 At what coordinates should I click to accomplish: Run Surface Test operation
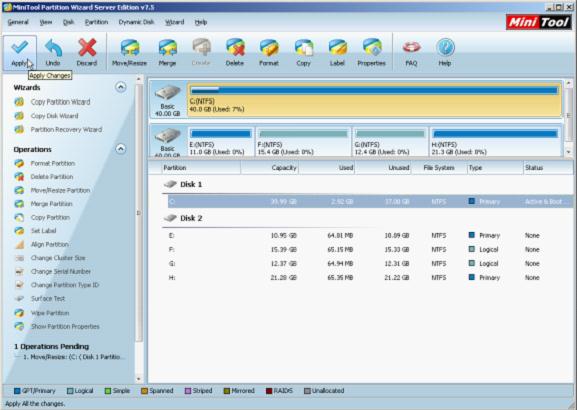(x=48, y=298)
